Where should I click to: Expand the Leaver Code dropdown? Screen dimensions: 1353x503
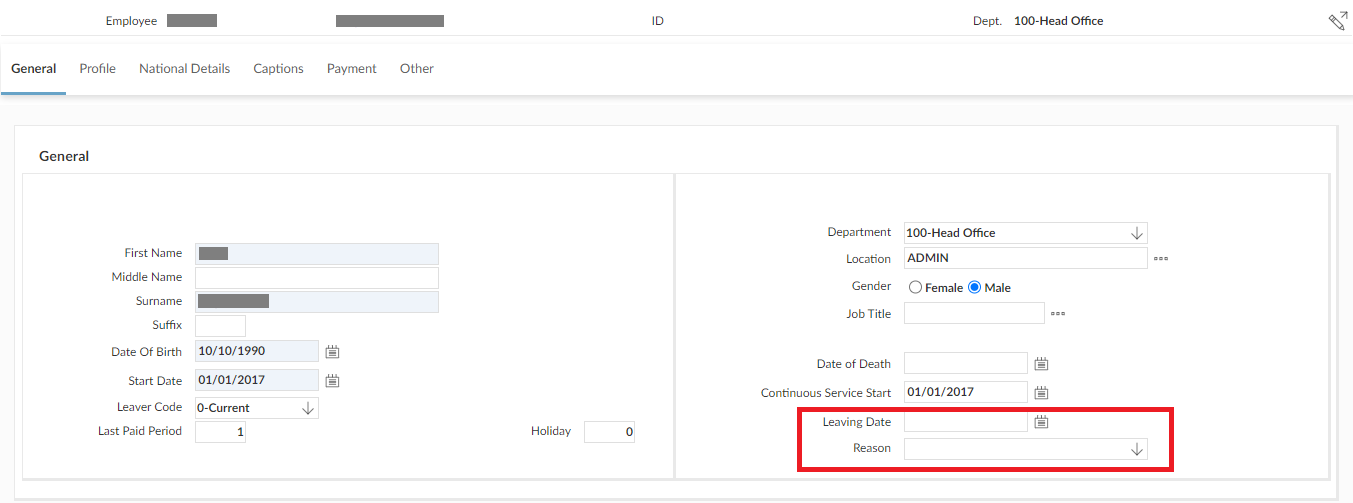(x=307, y=408)
